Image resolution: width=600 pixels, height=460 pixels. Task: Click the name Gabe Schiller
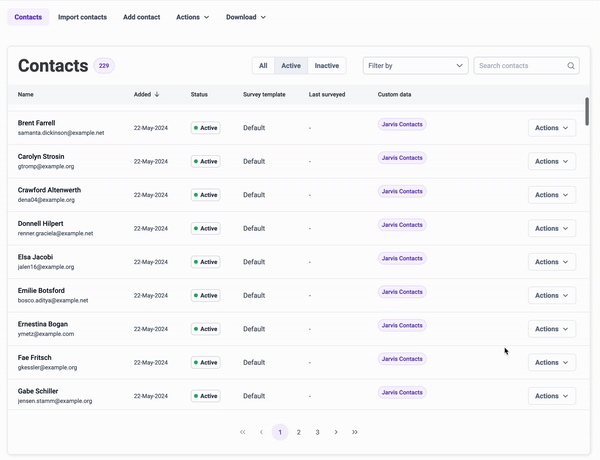click(38, 391)
